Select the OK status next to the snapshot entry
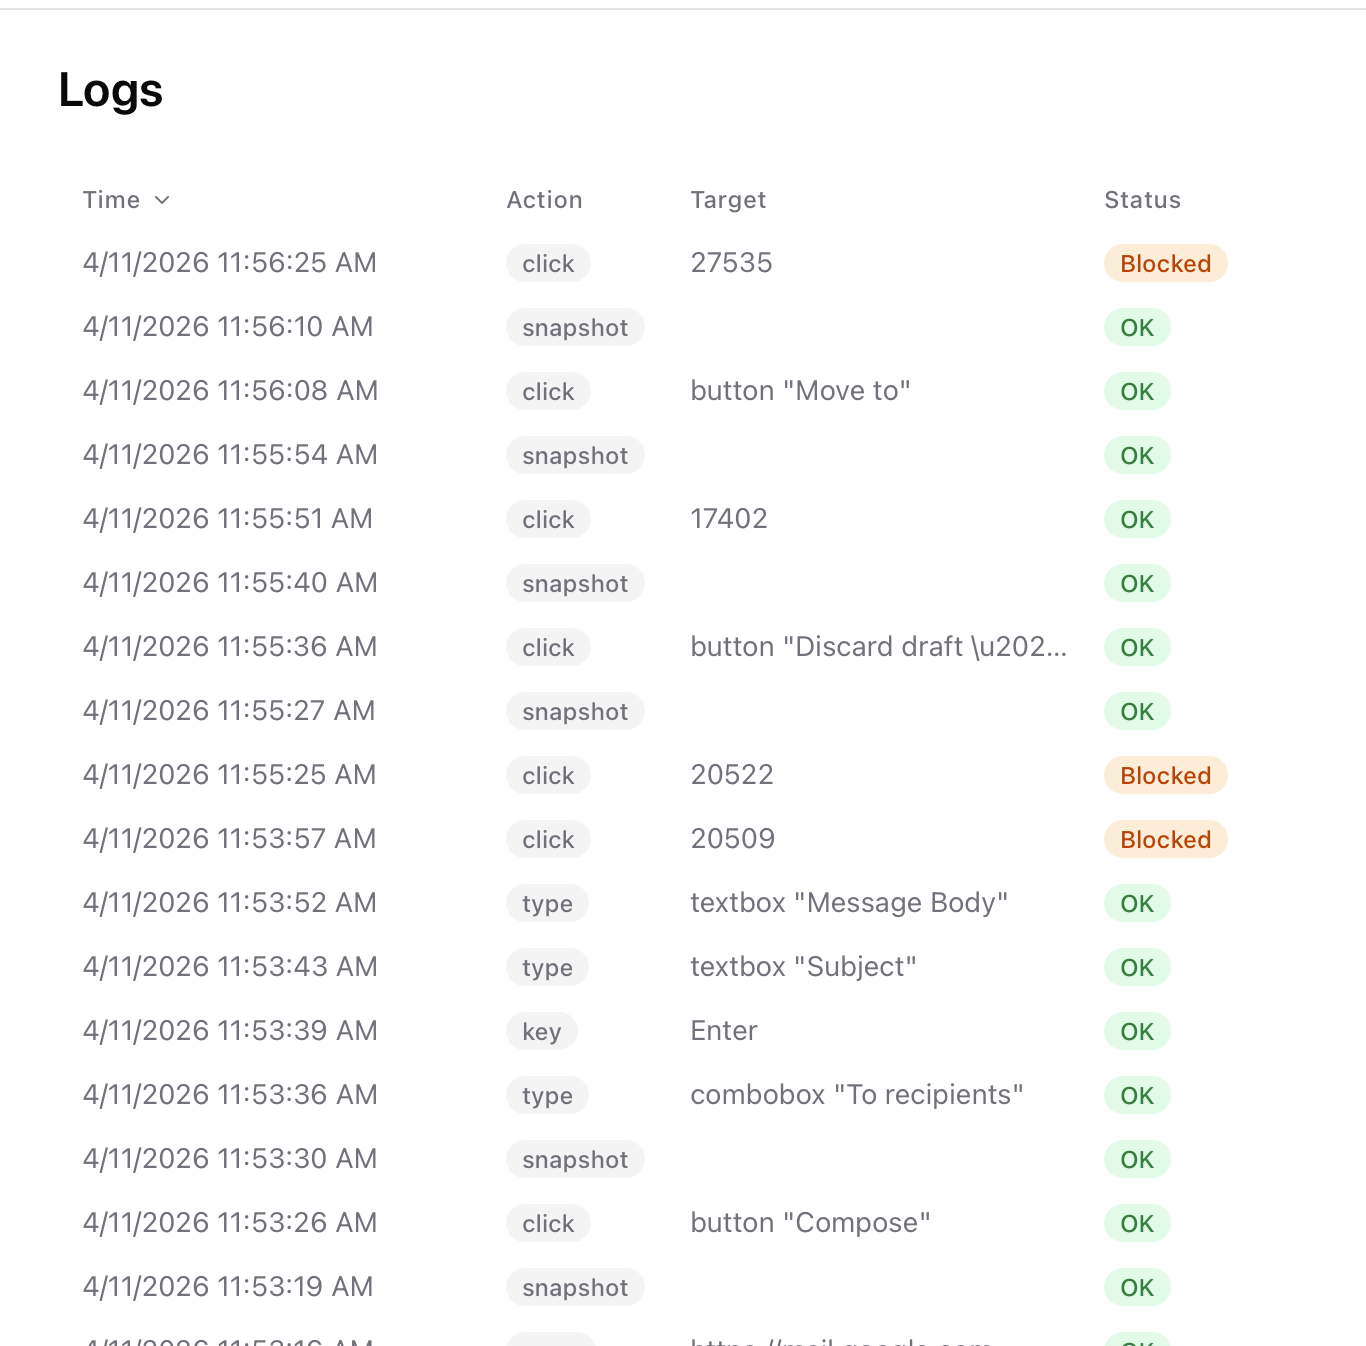This screenshot has width=1366, height=1346. pyautogui.click(x=1137, y=327)
